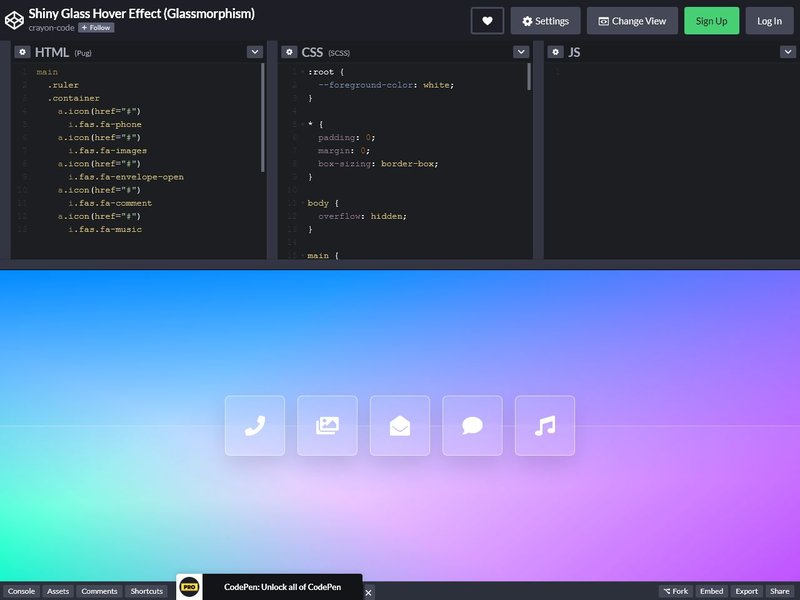Image resolution: width=800 pixels, height=600 pixels.
Task: Click the 'margin: 0;' CSS line
Action: pyautogui.click(x=344, y=151)
